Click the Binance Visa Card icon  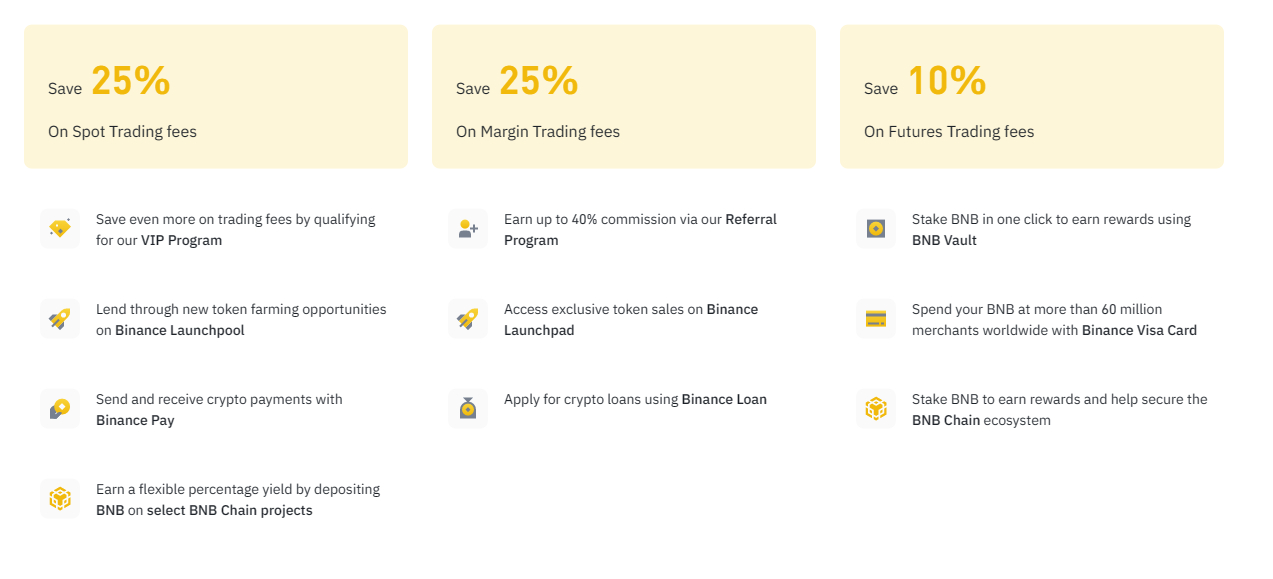(x=876, y=319)
